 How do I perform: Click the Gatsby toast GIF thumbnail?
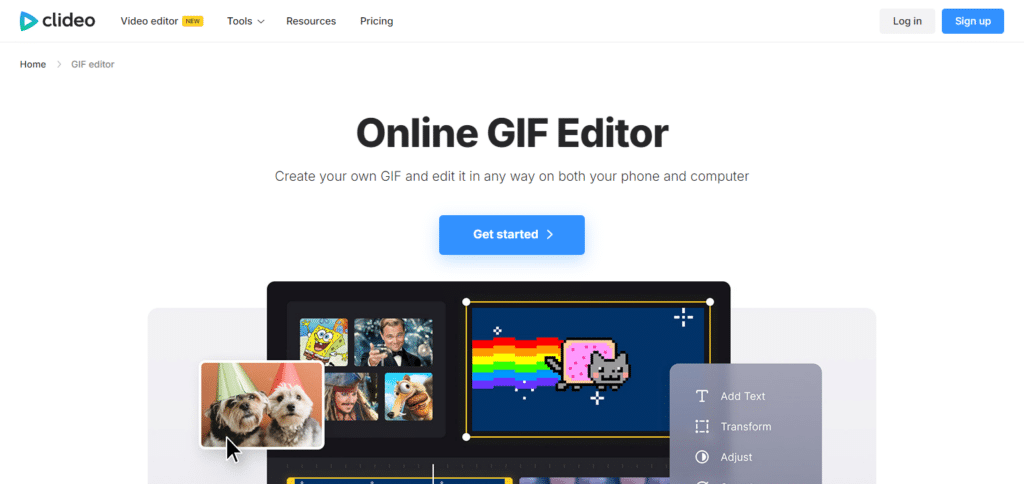(x=393, y=342)
